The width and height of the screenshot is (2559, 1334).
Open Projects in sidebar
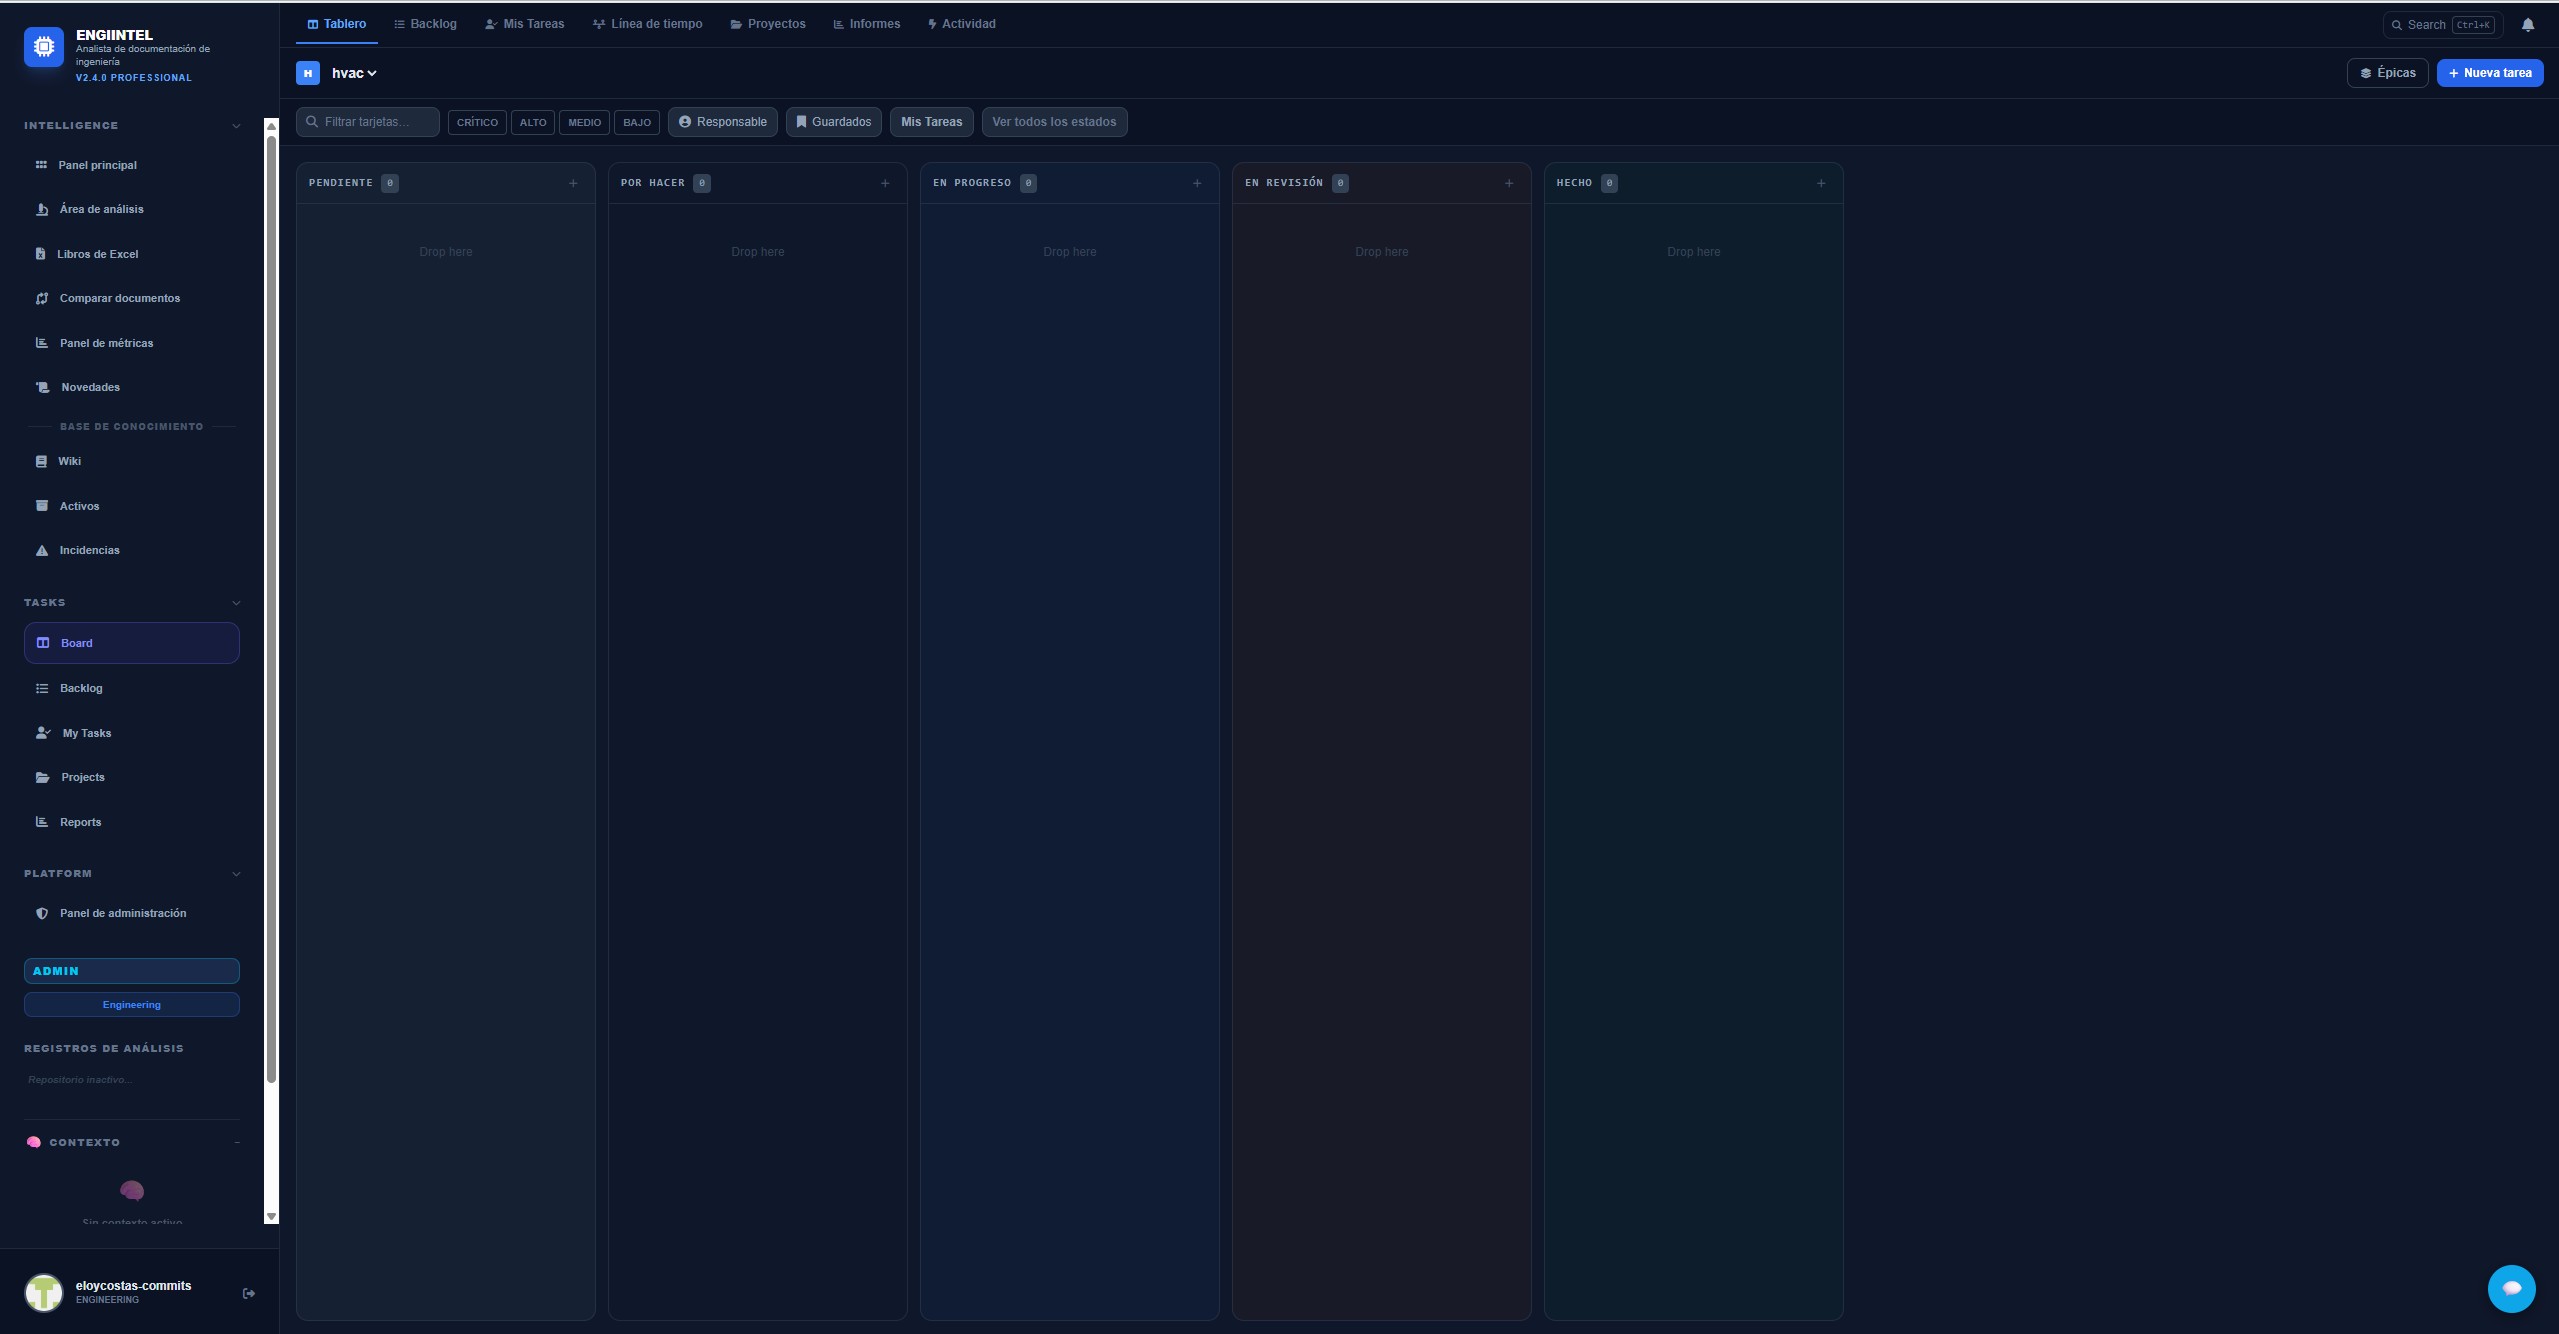(132, 777)
